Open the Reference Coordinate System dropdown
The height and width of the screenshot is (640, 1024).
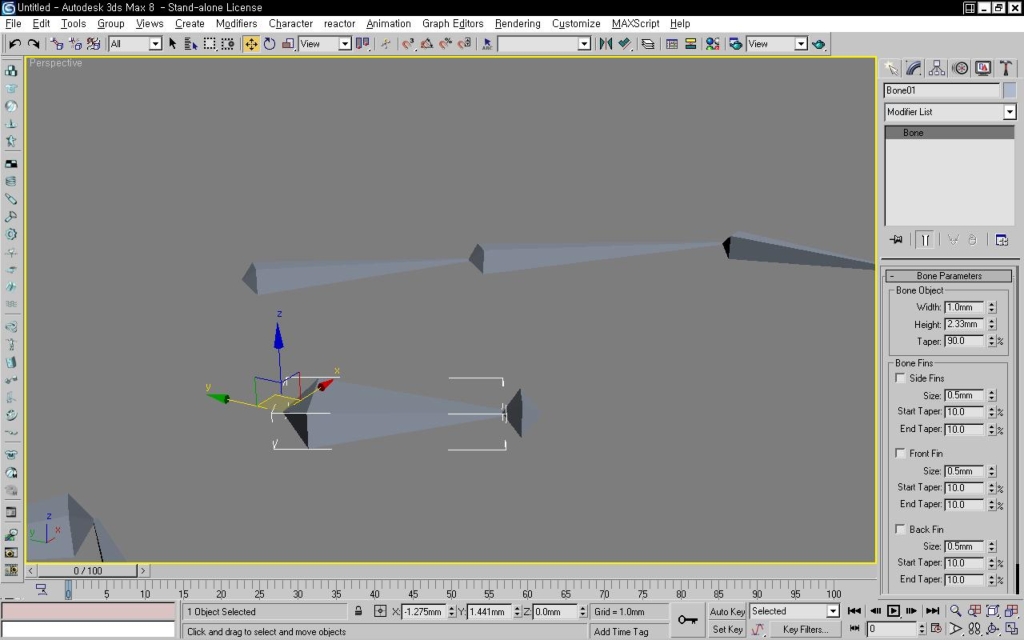[x=345, y=44]
